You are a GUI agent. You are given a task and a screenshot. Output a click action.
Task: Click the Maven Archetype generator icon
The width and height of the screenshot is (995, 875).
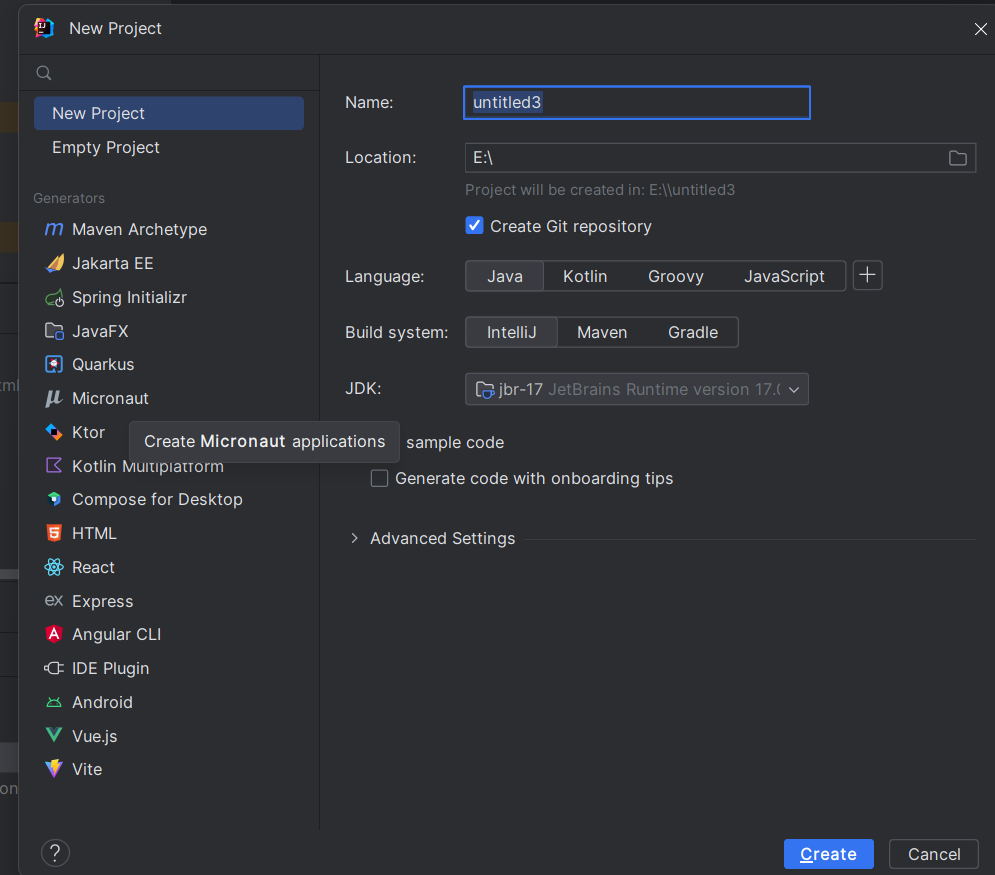(x=54, y=229)
